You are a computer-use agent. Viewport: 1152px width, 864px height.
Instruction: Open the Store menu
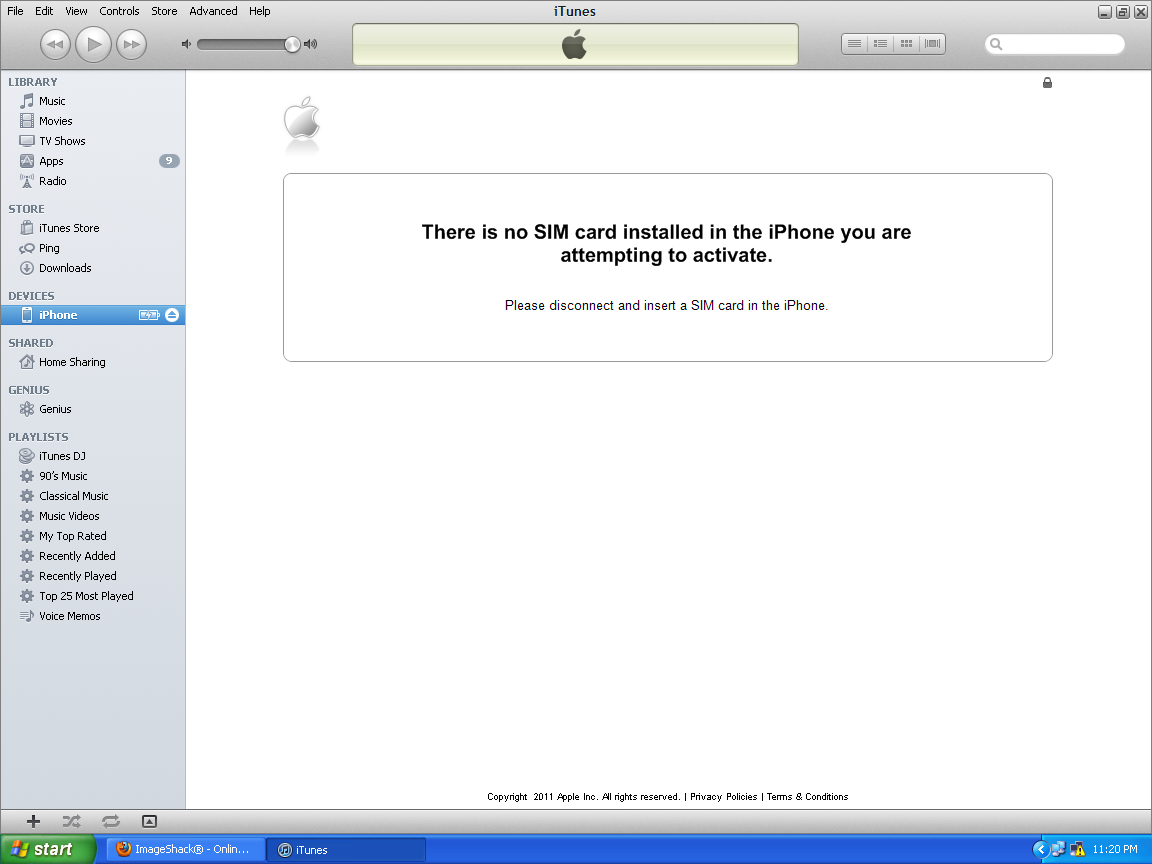(164, 11)
